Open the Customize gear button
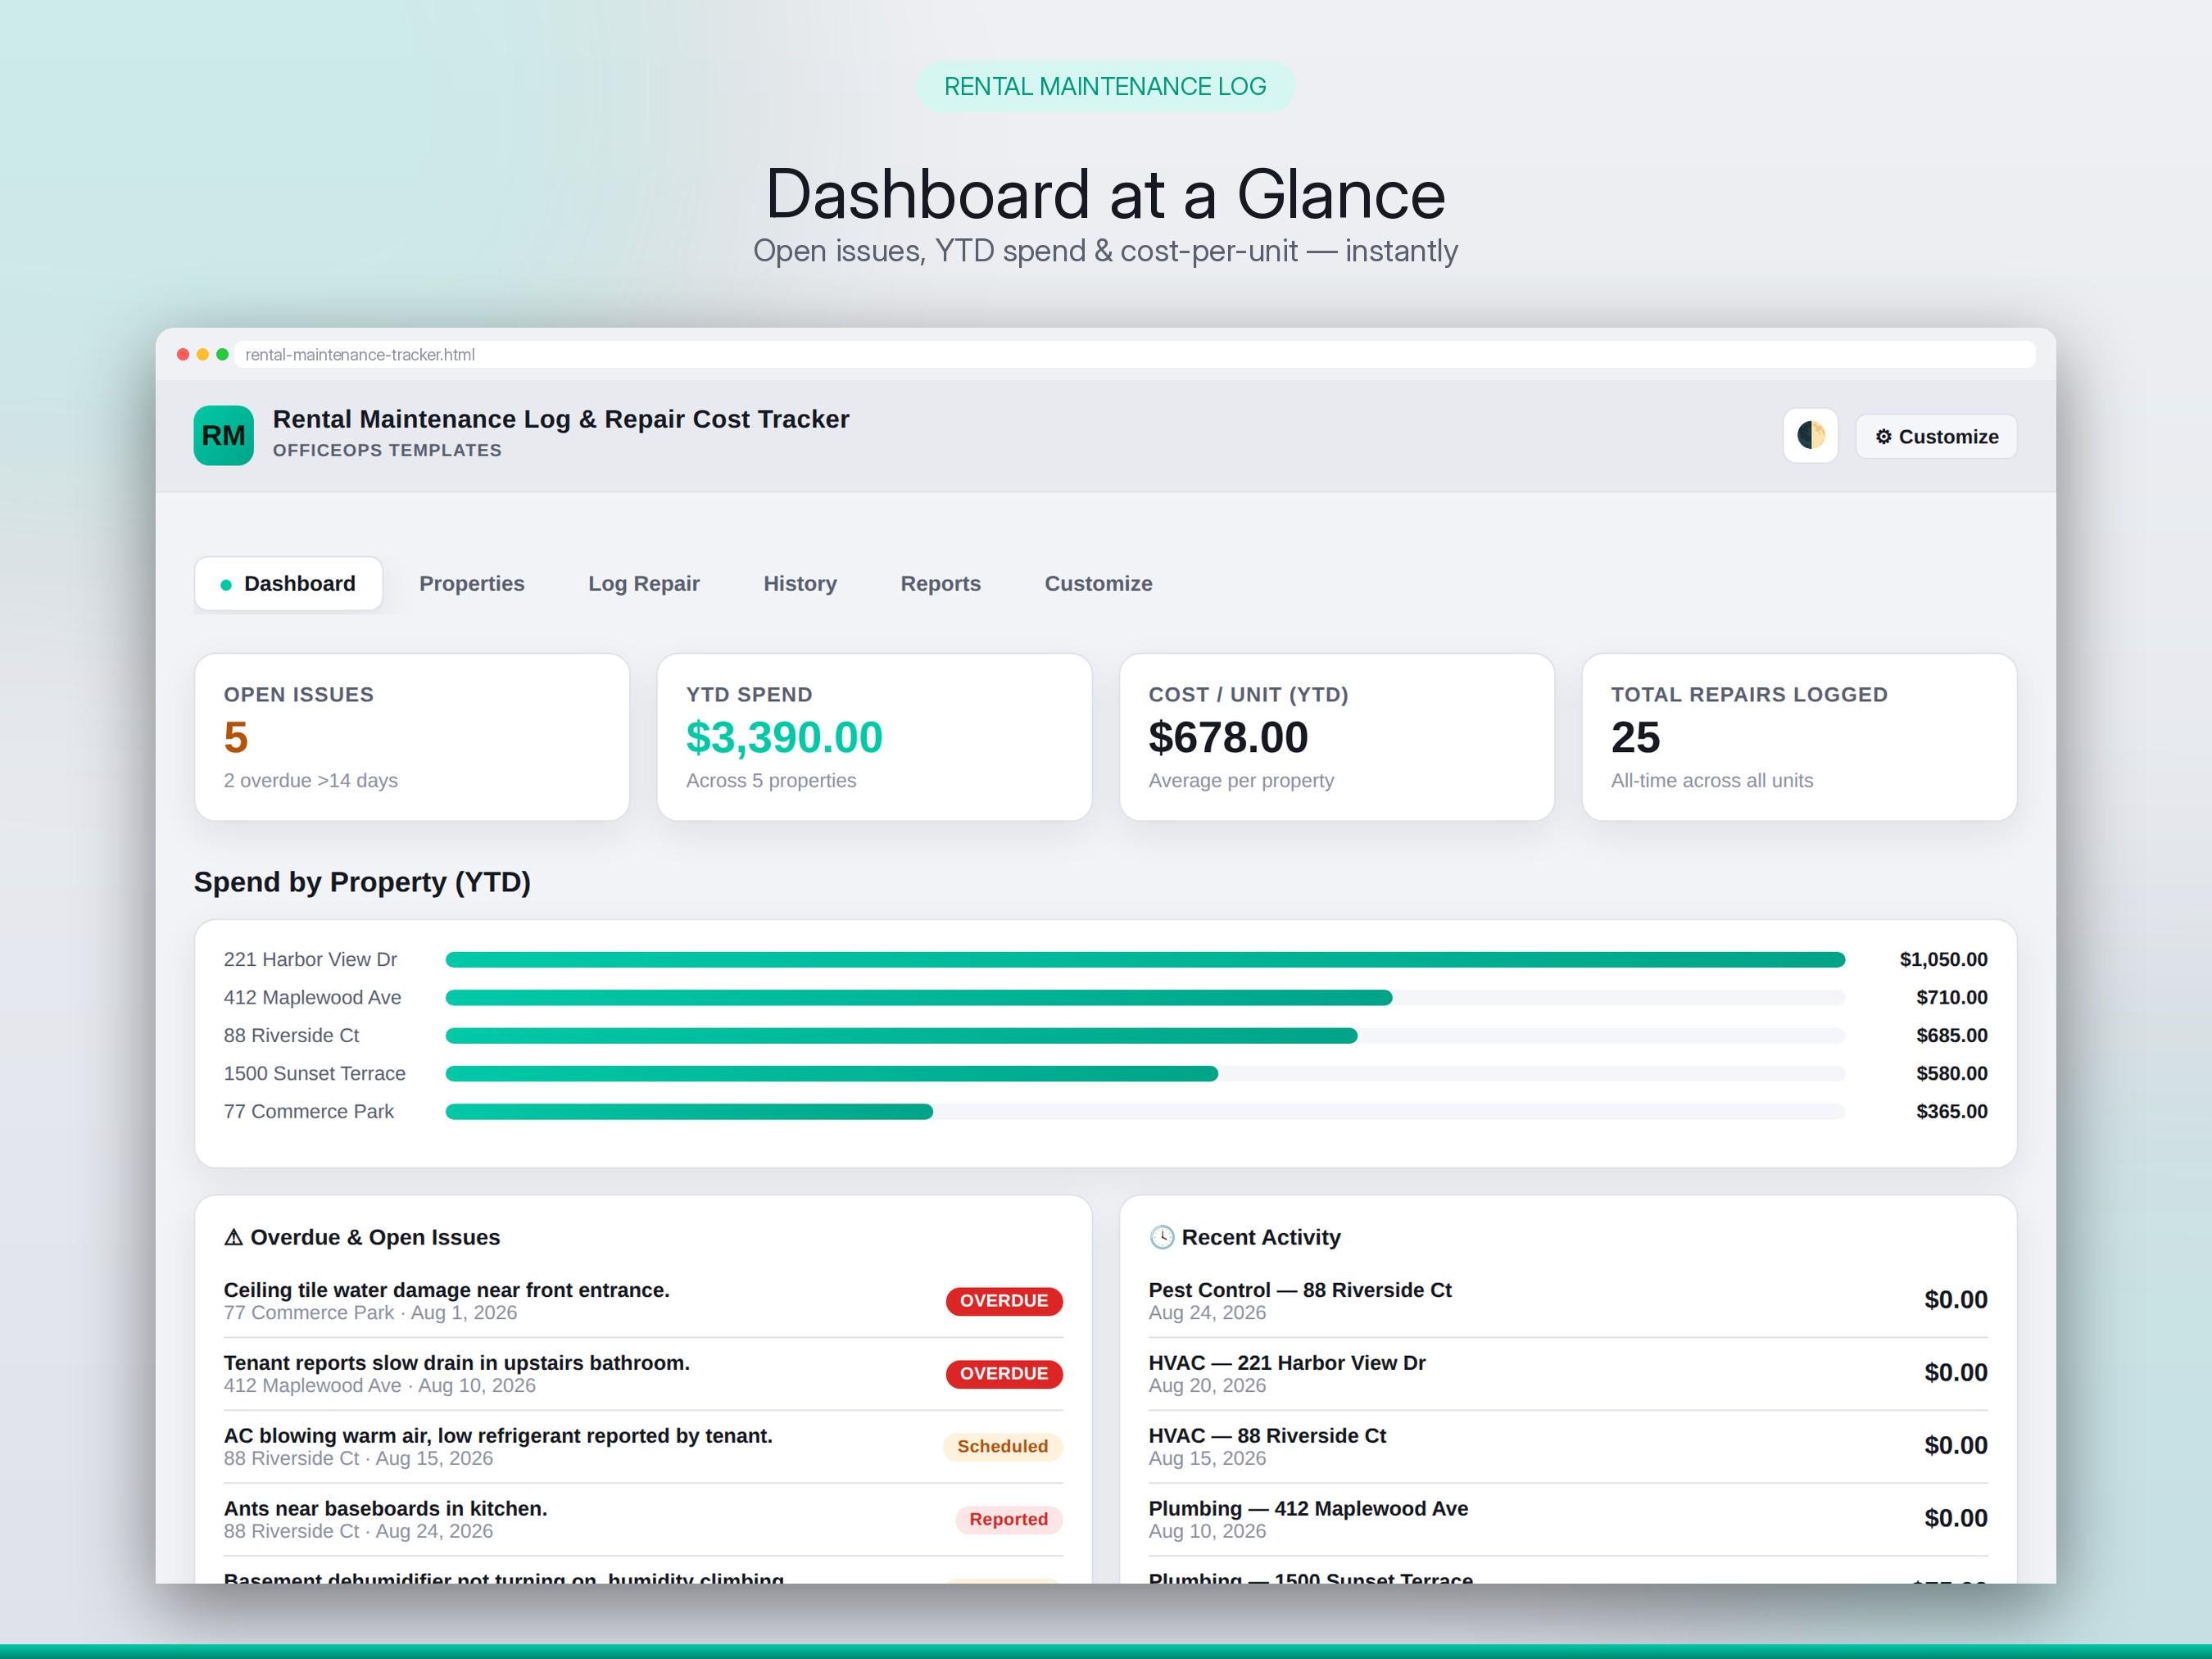 (1936, 437)
